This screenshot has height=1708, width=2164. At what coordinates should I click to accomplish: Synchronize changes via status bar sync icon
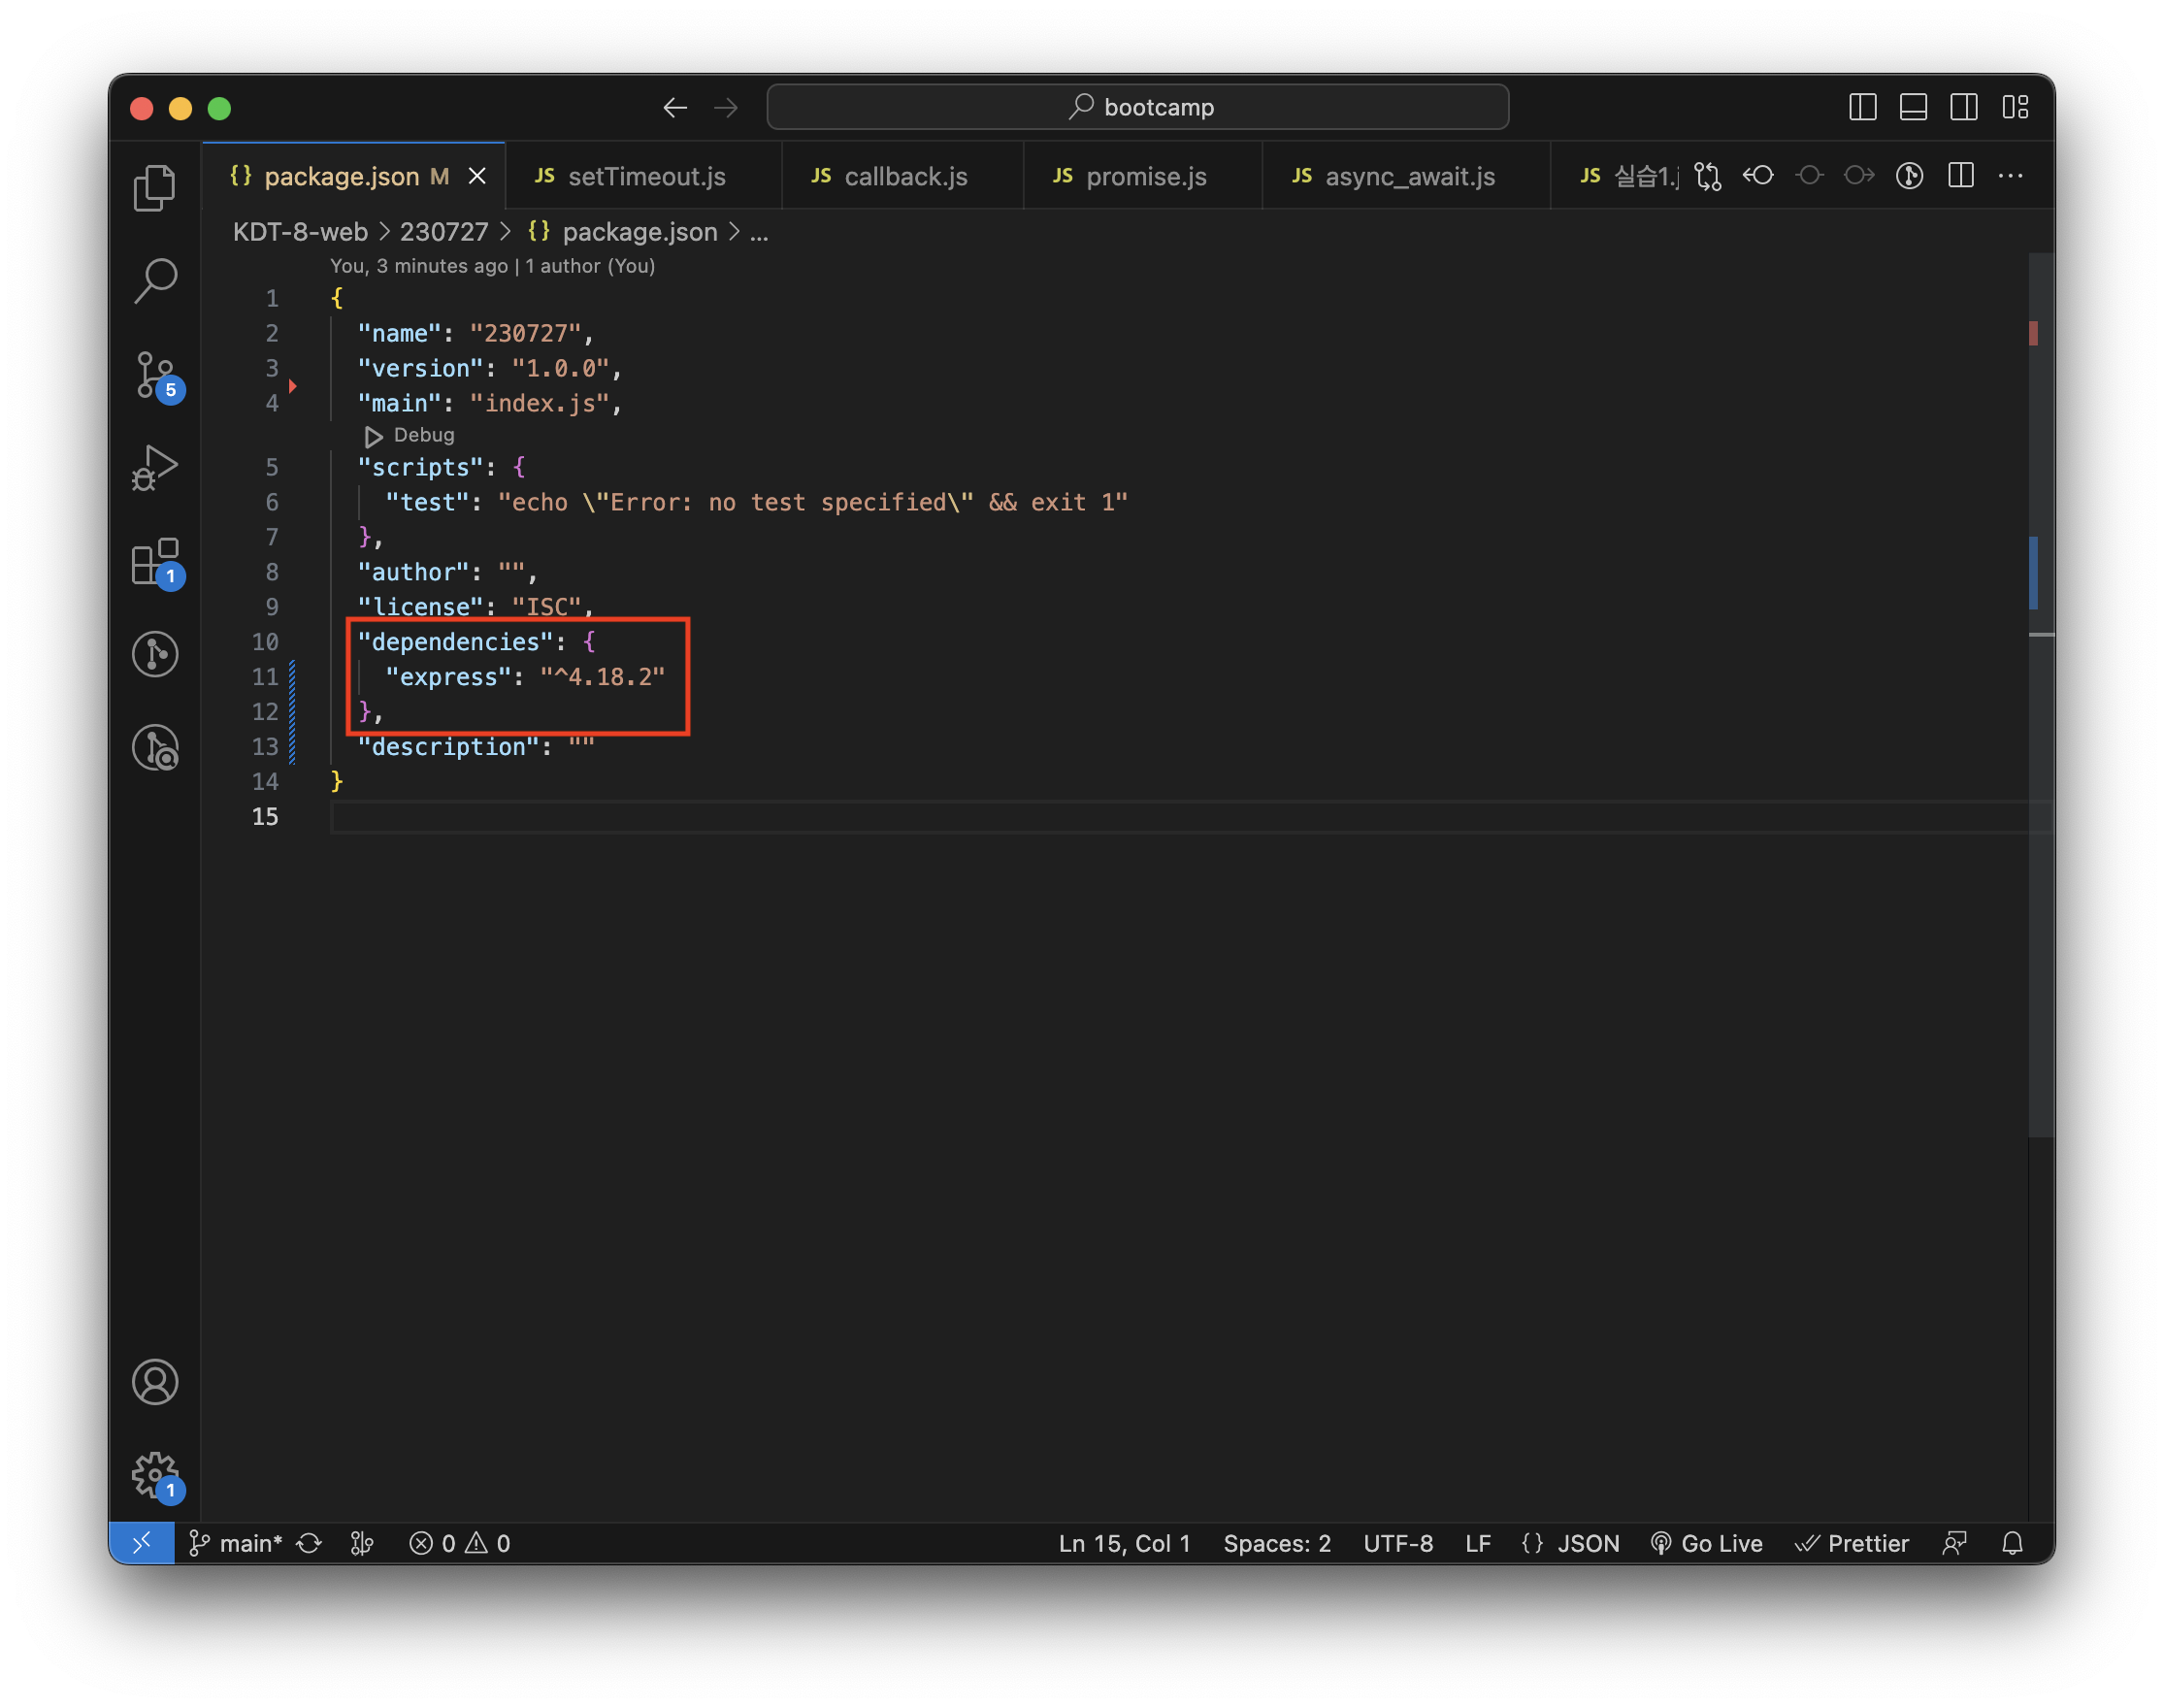click(x=309, y=1542)
